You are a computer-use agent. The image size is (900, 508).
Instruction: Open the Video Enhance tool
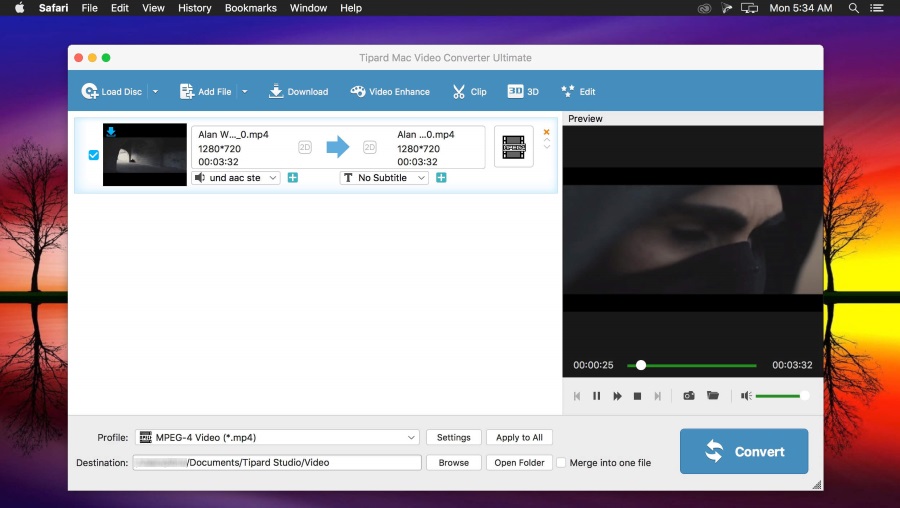coord(390,91)
